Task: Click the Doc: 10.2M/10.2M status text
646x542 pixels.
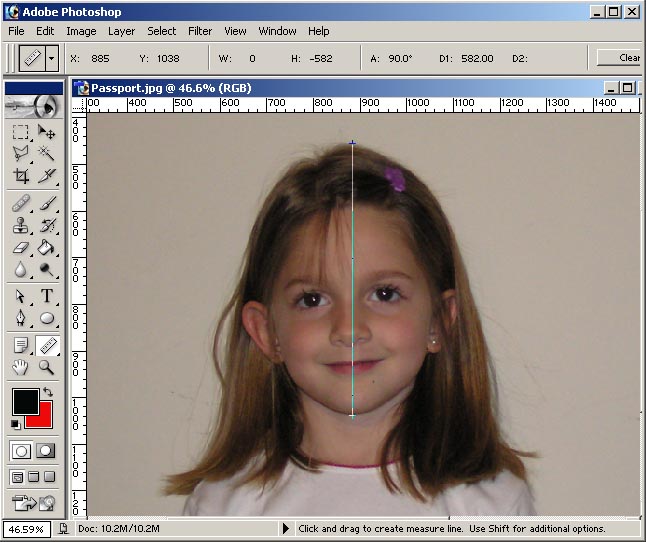Action: coord(119,528)
